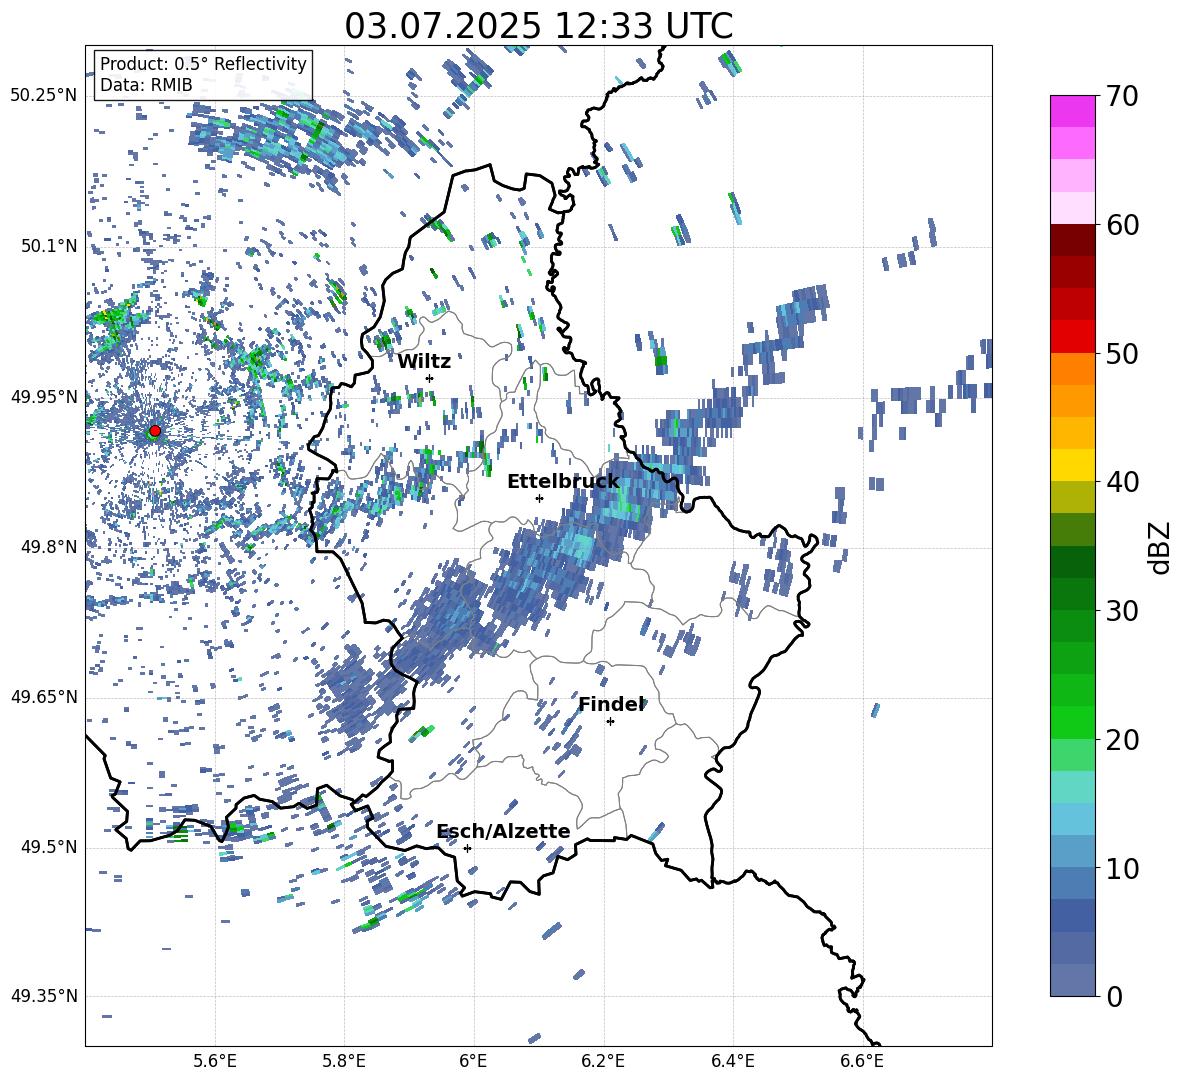Click the 49.8°N latitude label
The height and width of the screenshot is (1081, 1184).
pyautogui.click(x=50, y=547)
